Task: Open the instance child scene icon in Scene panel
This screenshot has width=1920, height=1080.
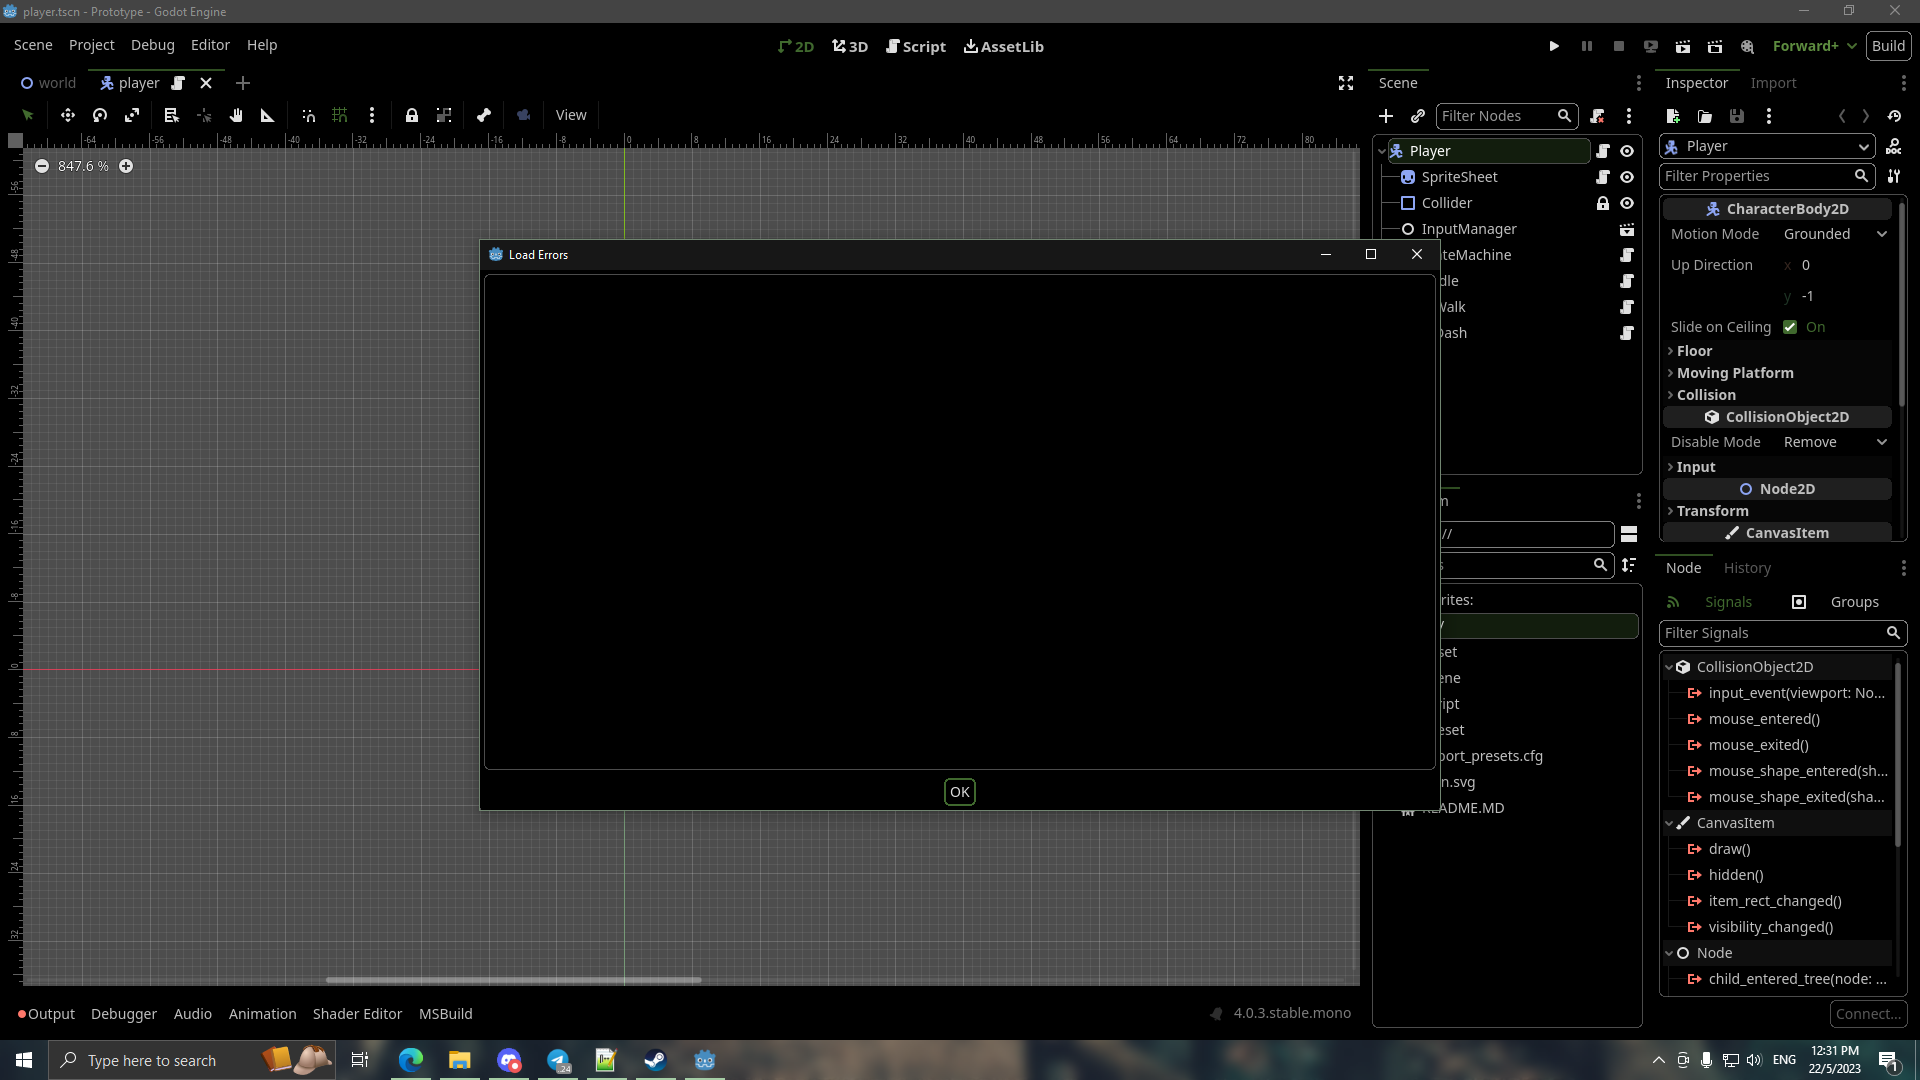Action: (x=1418, y=116)
